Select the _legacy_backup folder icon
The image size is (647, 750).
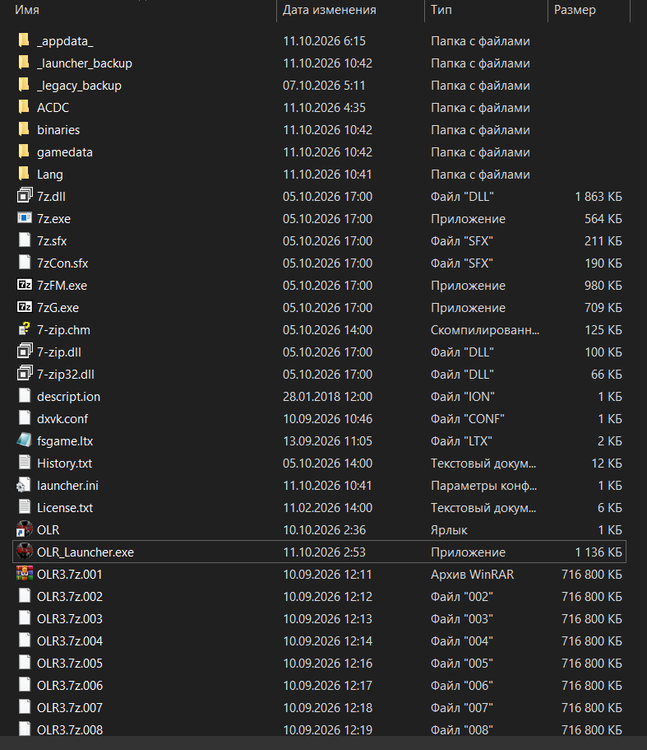24,85
